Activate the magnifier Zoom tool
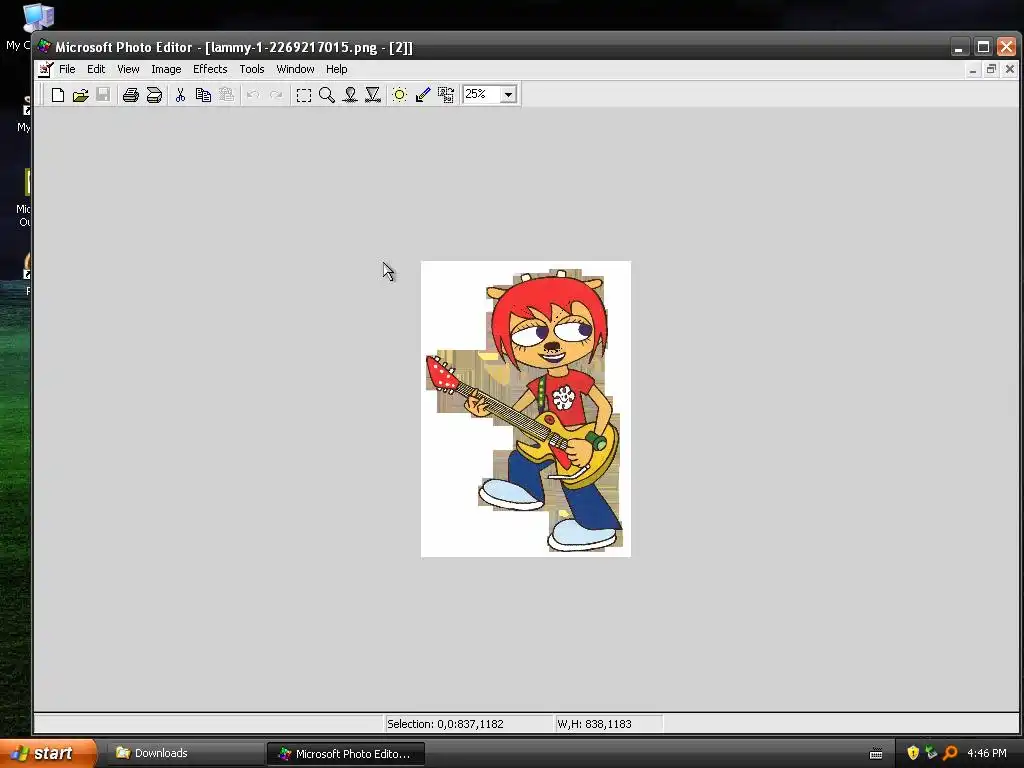The width and height of the screenshot is (1024, 768). [327, 95]
